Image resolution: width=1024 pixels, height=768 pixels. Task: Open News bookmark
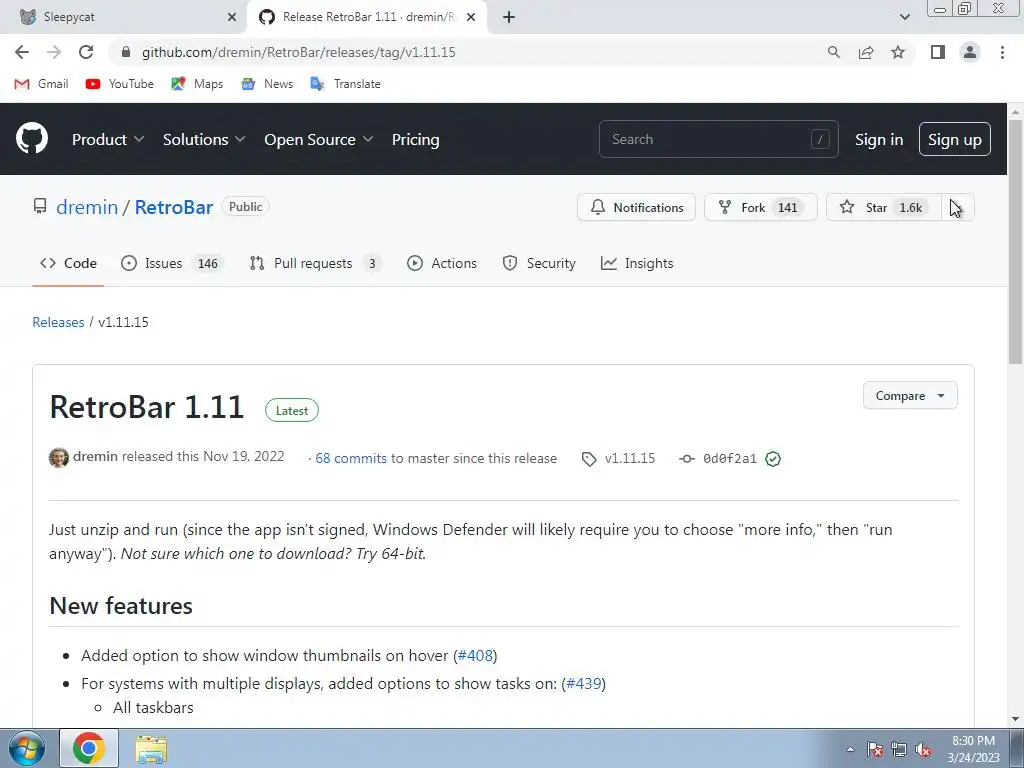pos(266,84)
